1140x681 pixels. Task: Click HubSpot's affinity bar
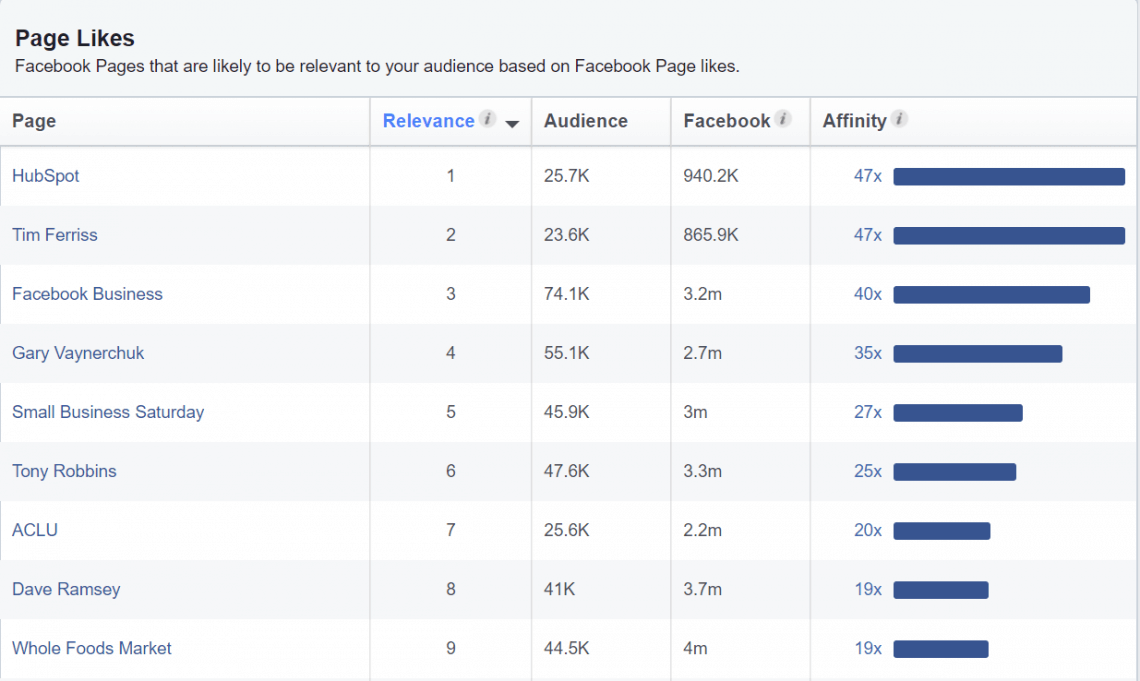pyautogui.click(x=1008, y=176)
